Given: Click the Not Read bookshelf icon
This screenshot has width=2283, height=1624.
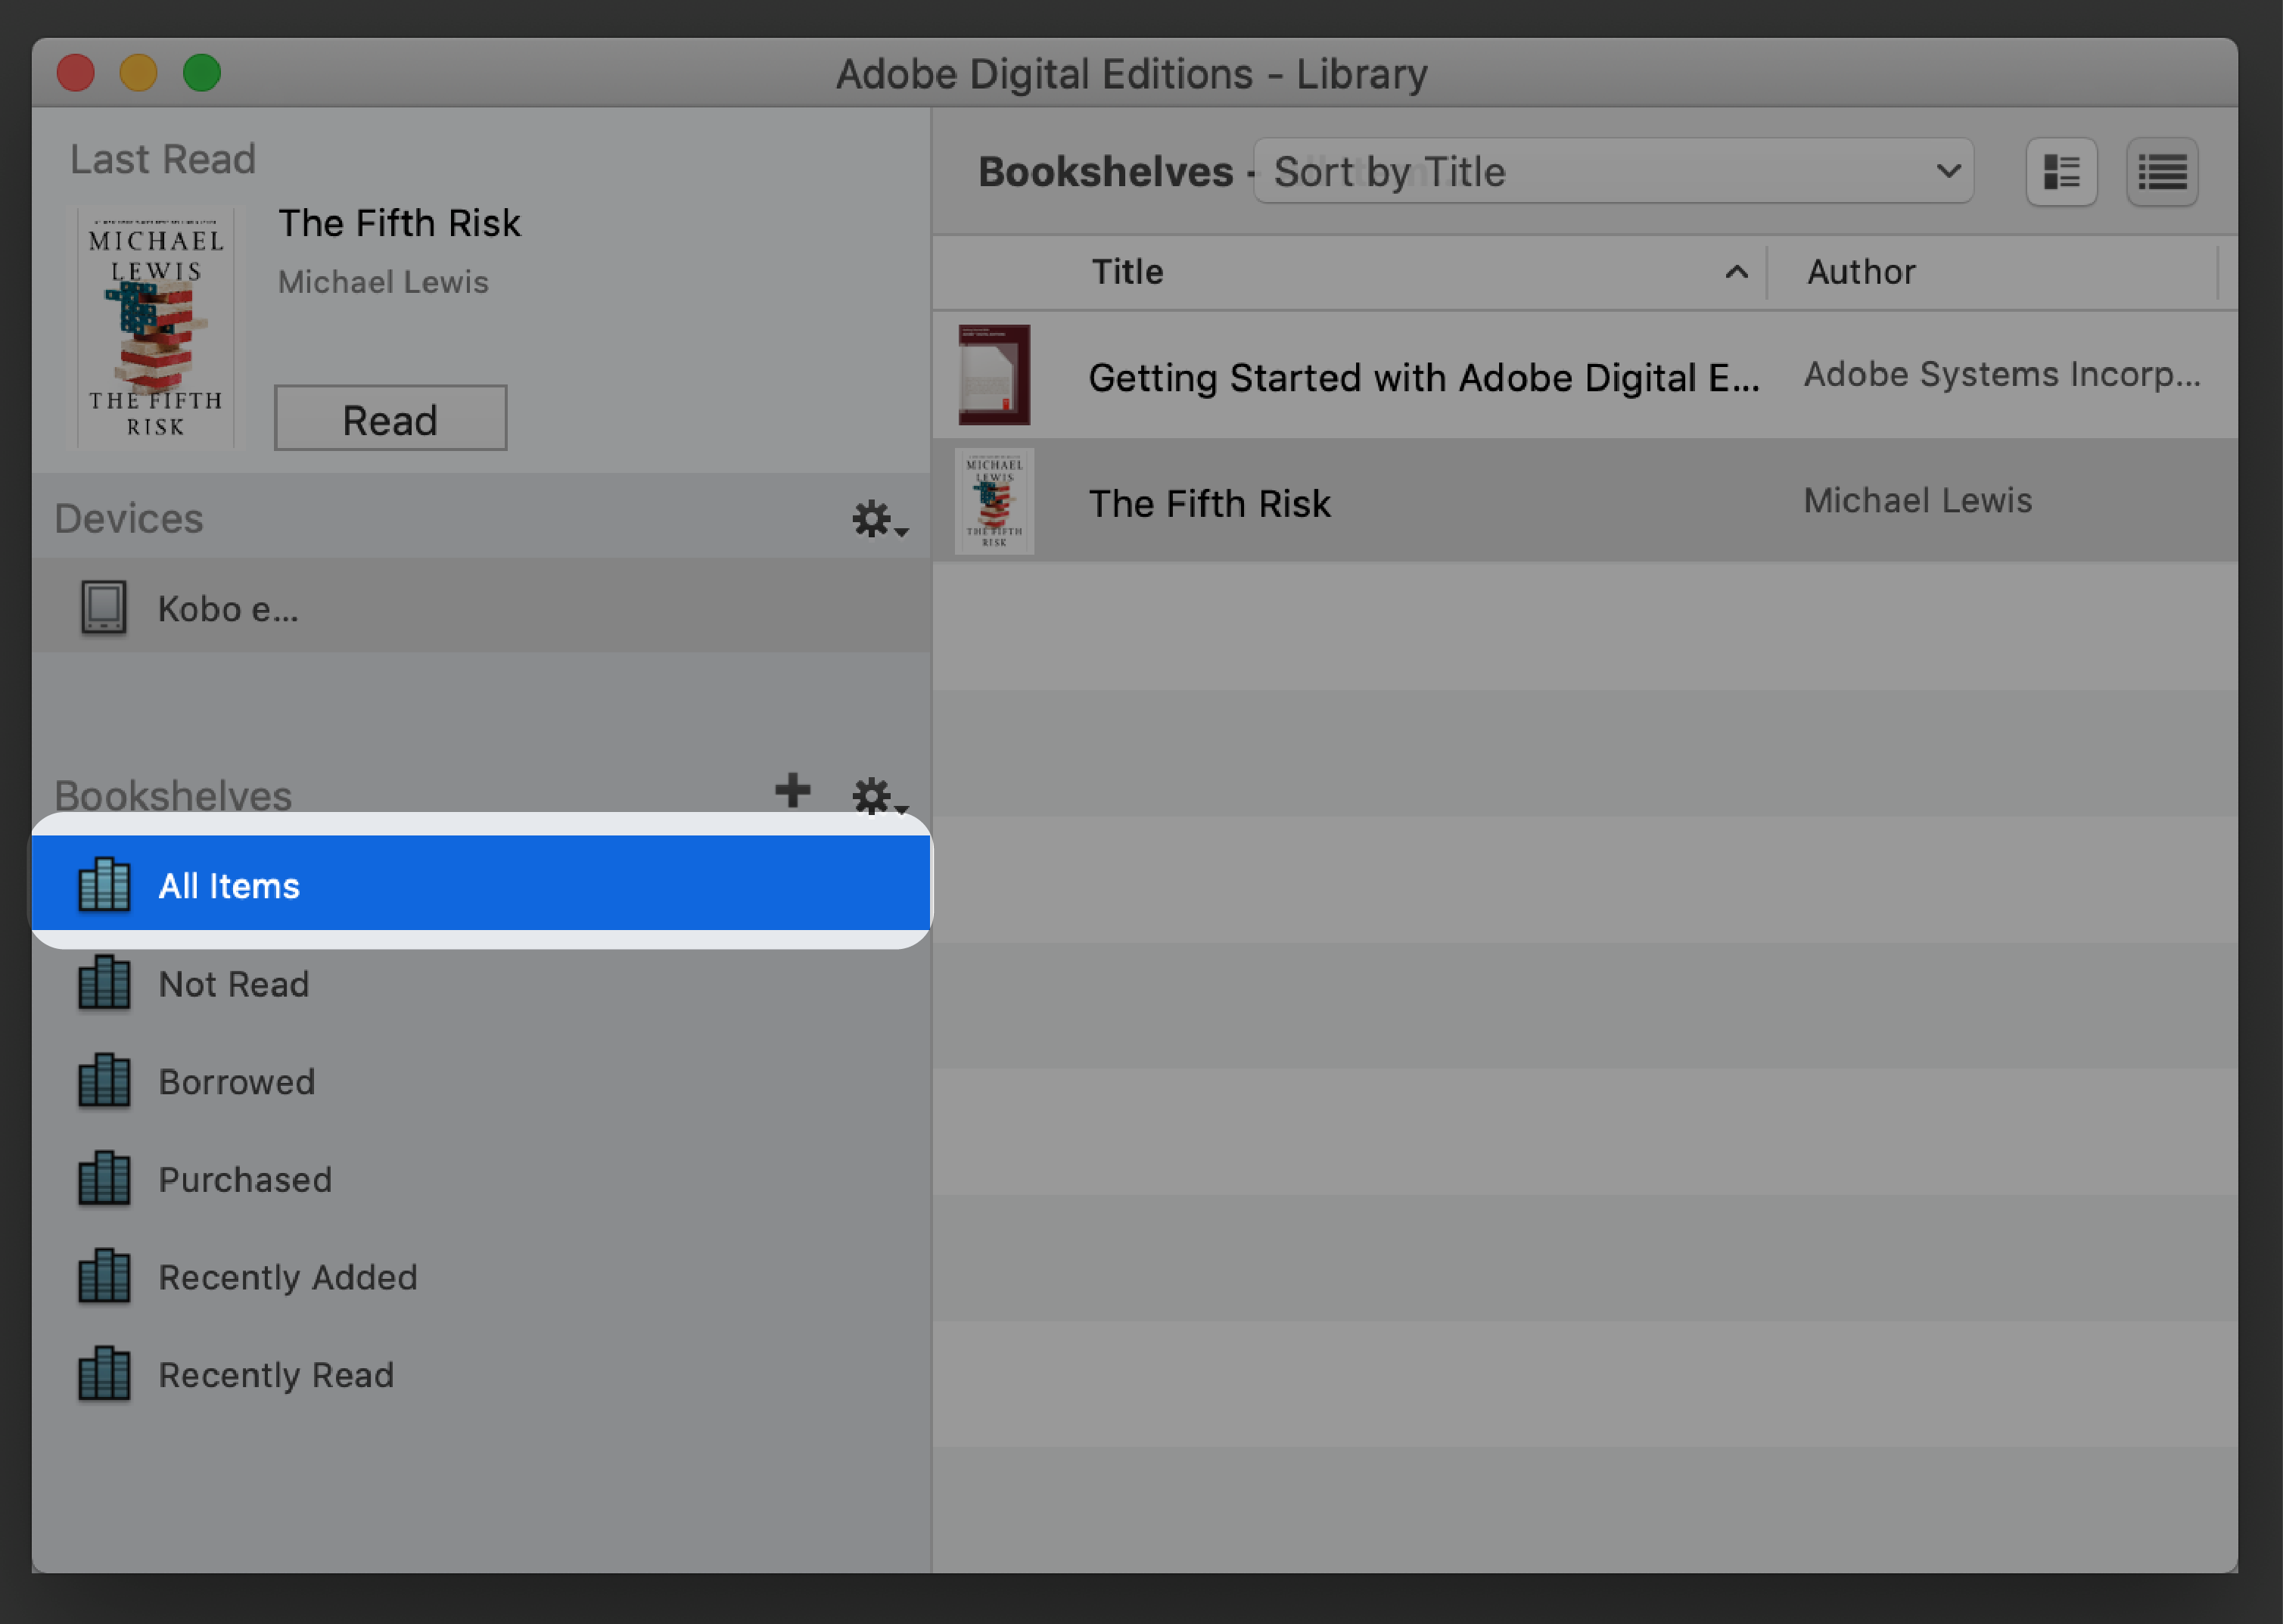Looking at the screenshot, I should (x=104, y=982).
